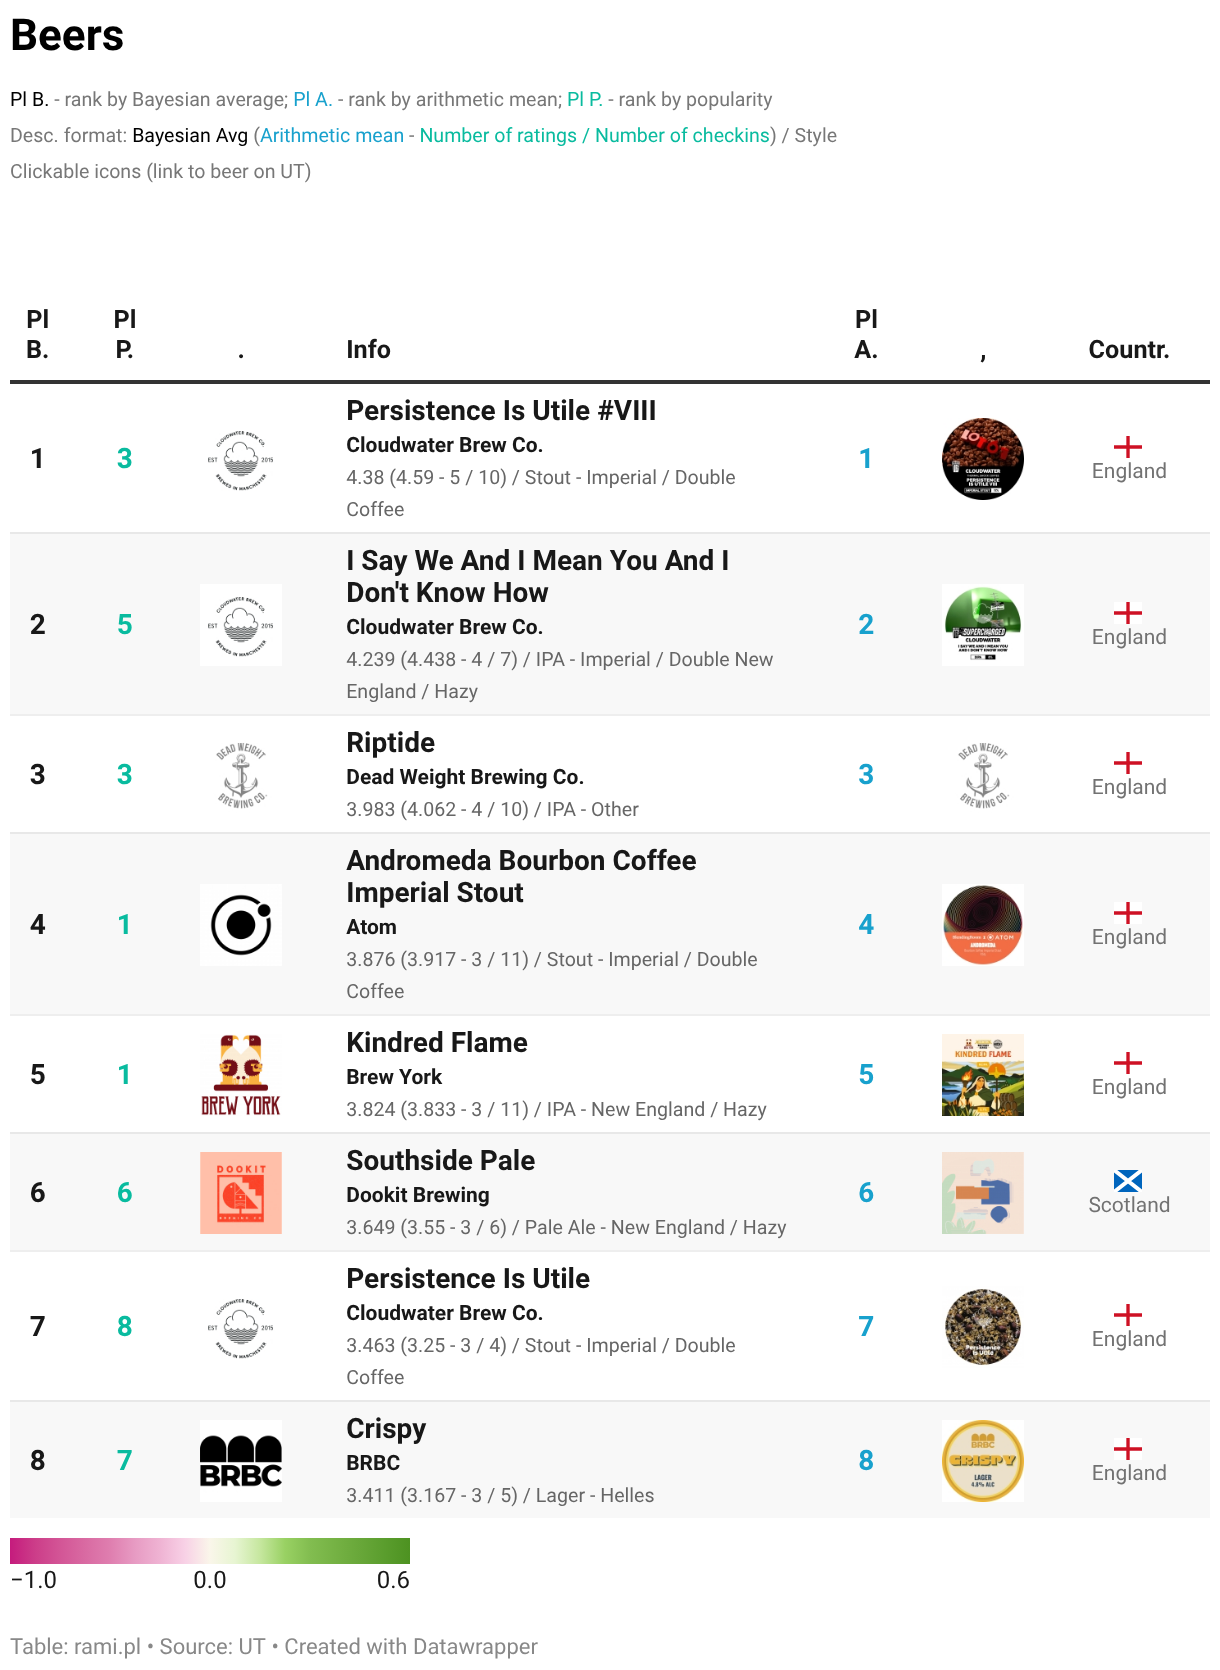
Task: Open the BRBC brewery logo
Action: 241,1461
